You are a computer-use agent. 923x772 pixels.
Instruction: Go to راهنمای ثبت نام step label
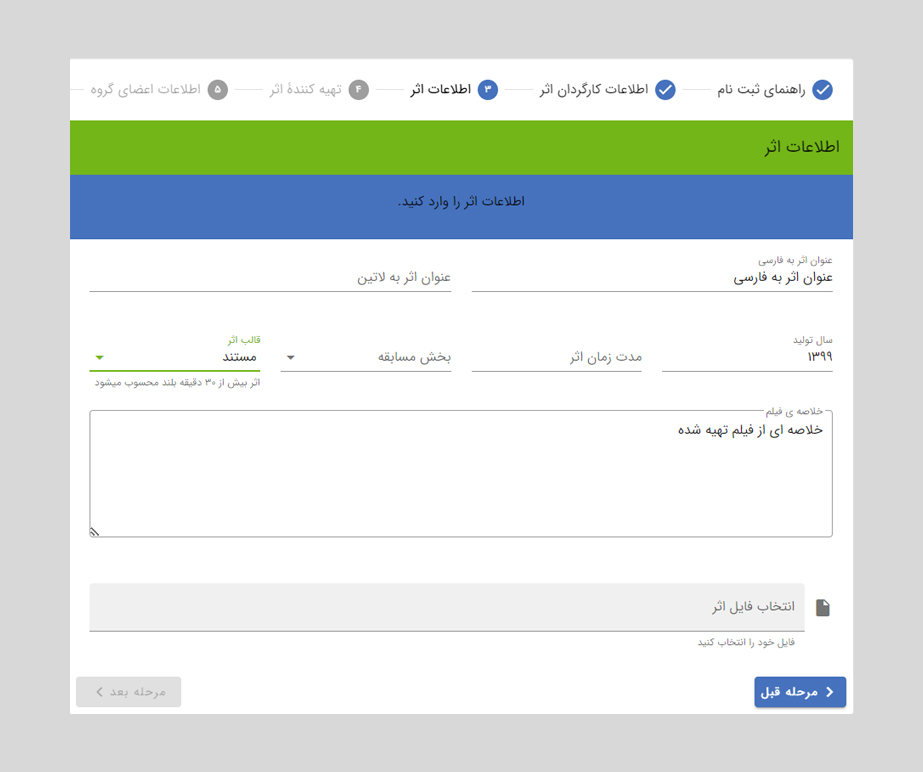(760, 90)
